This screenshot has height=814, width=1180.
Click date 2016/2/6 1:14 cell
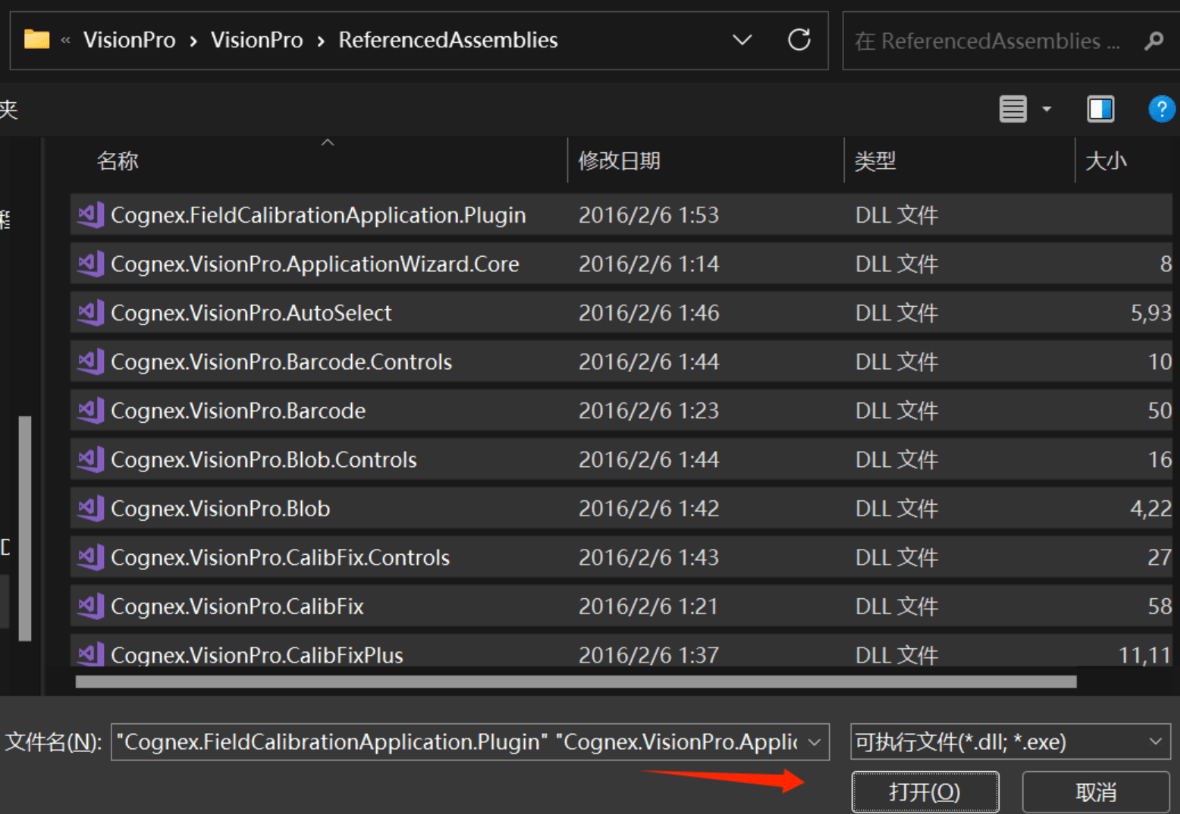point(649,264)
